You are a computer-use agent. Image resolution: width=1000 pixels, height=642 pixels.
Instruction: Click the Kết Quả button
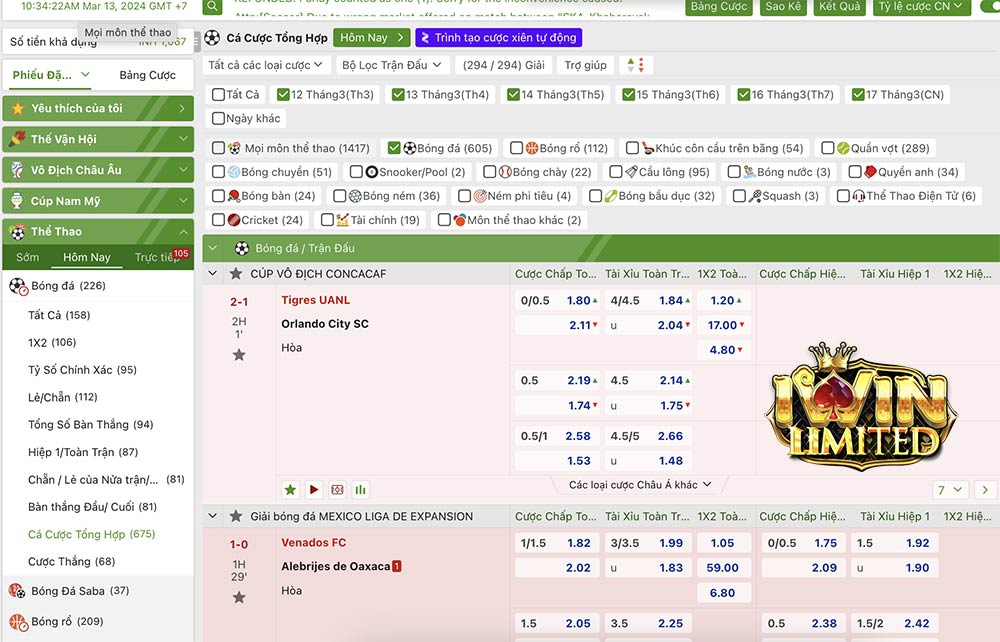point(839,7)
